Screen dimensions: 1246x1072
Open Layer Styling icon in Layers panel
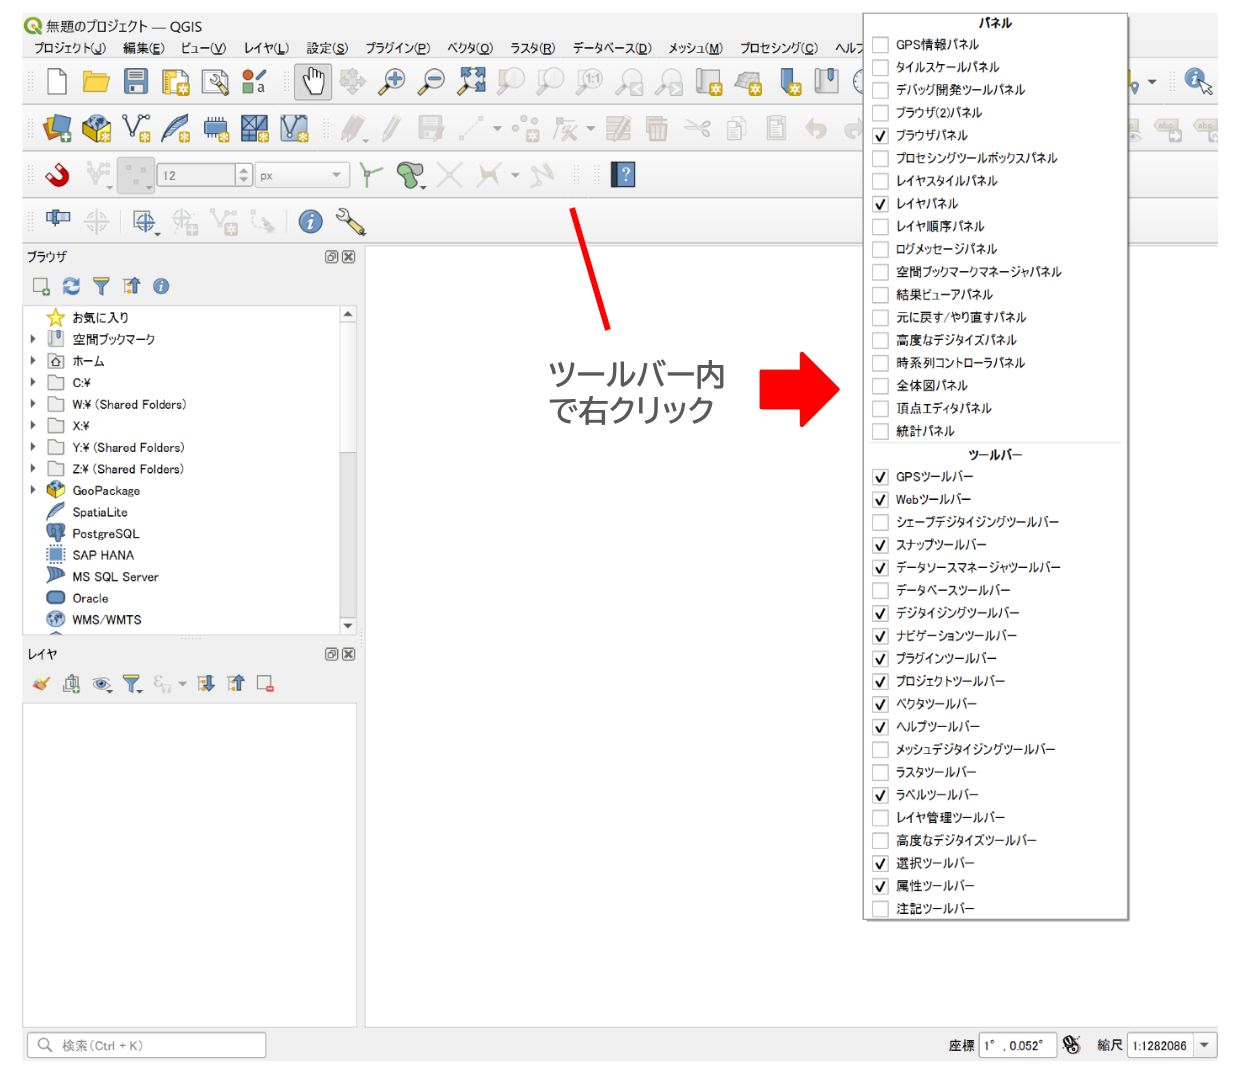(41, 684)
